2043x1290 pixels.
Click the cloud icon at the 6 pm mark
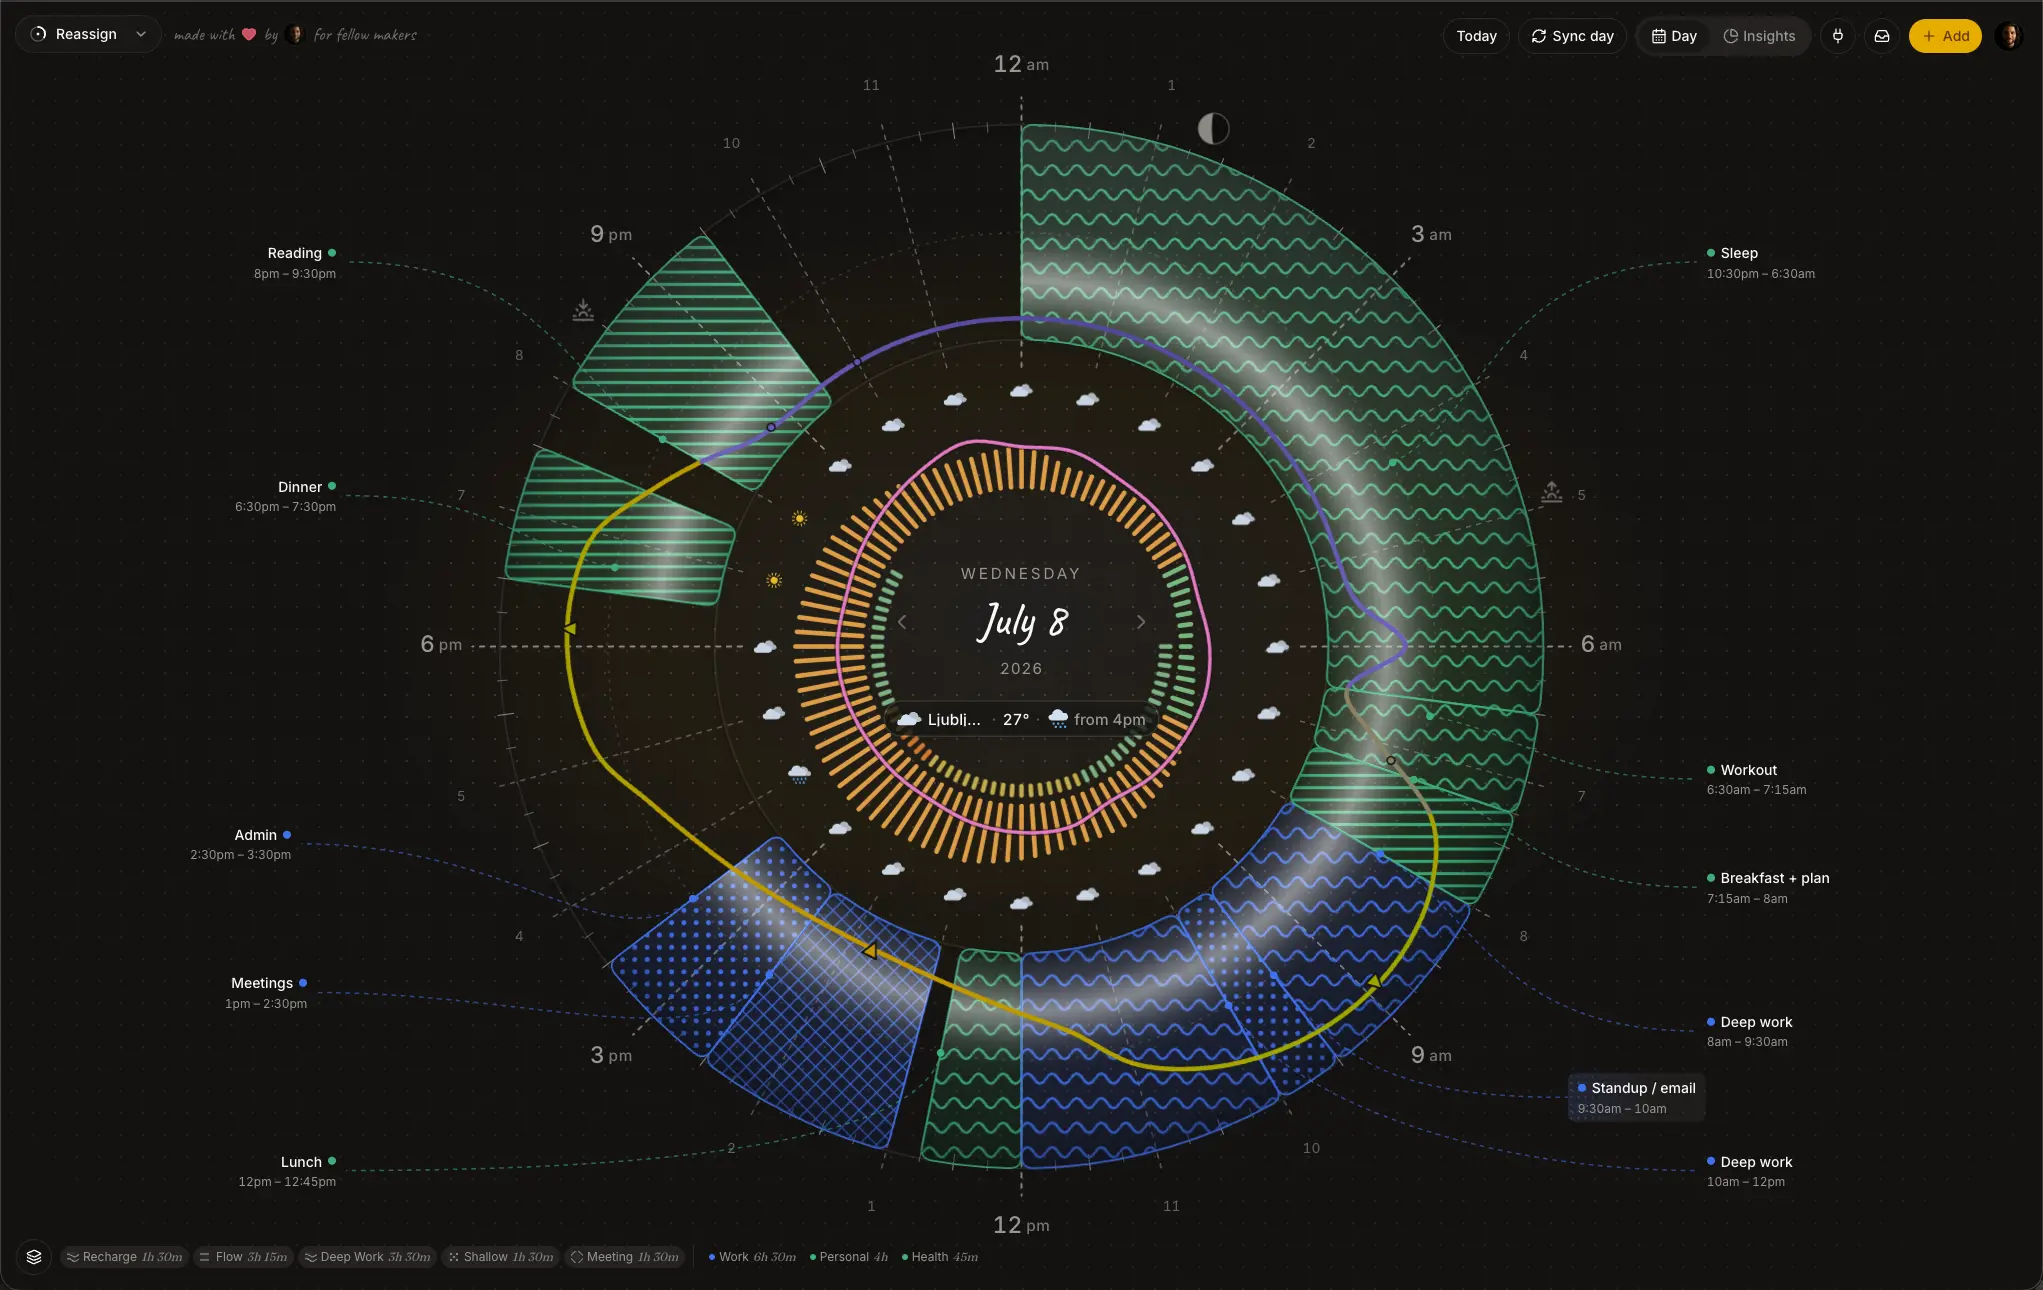tap(765, 647)
